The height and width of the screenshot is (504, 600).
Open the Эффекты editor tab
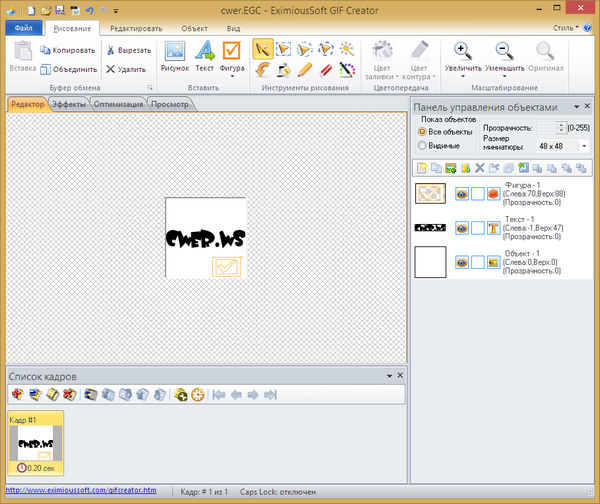[69, 104]
